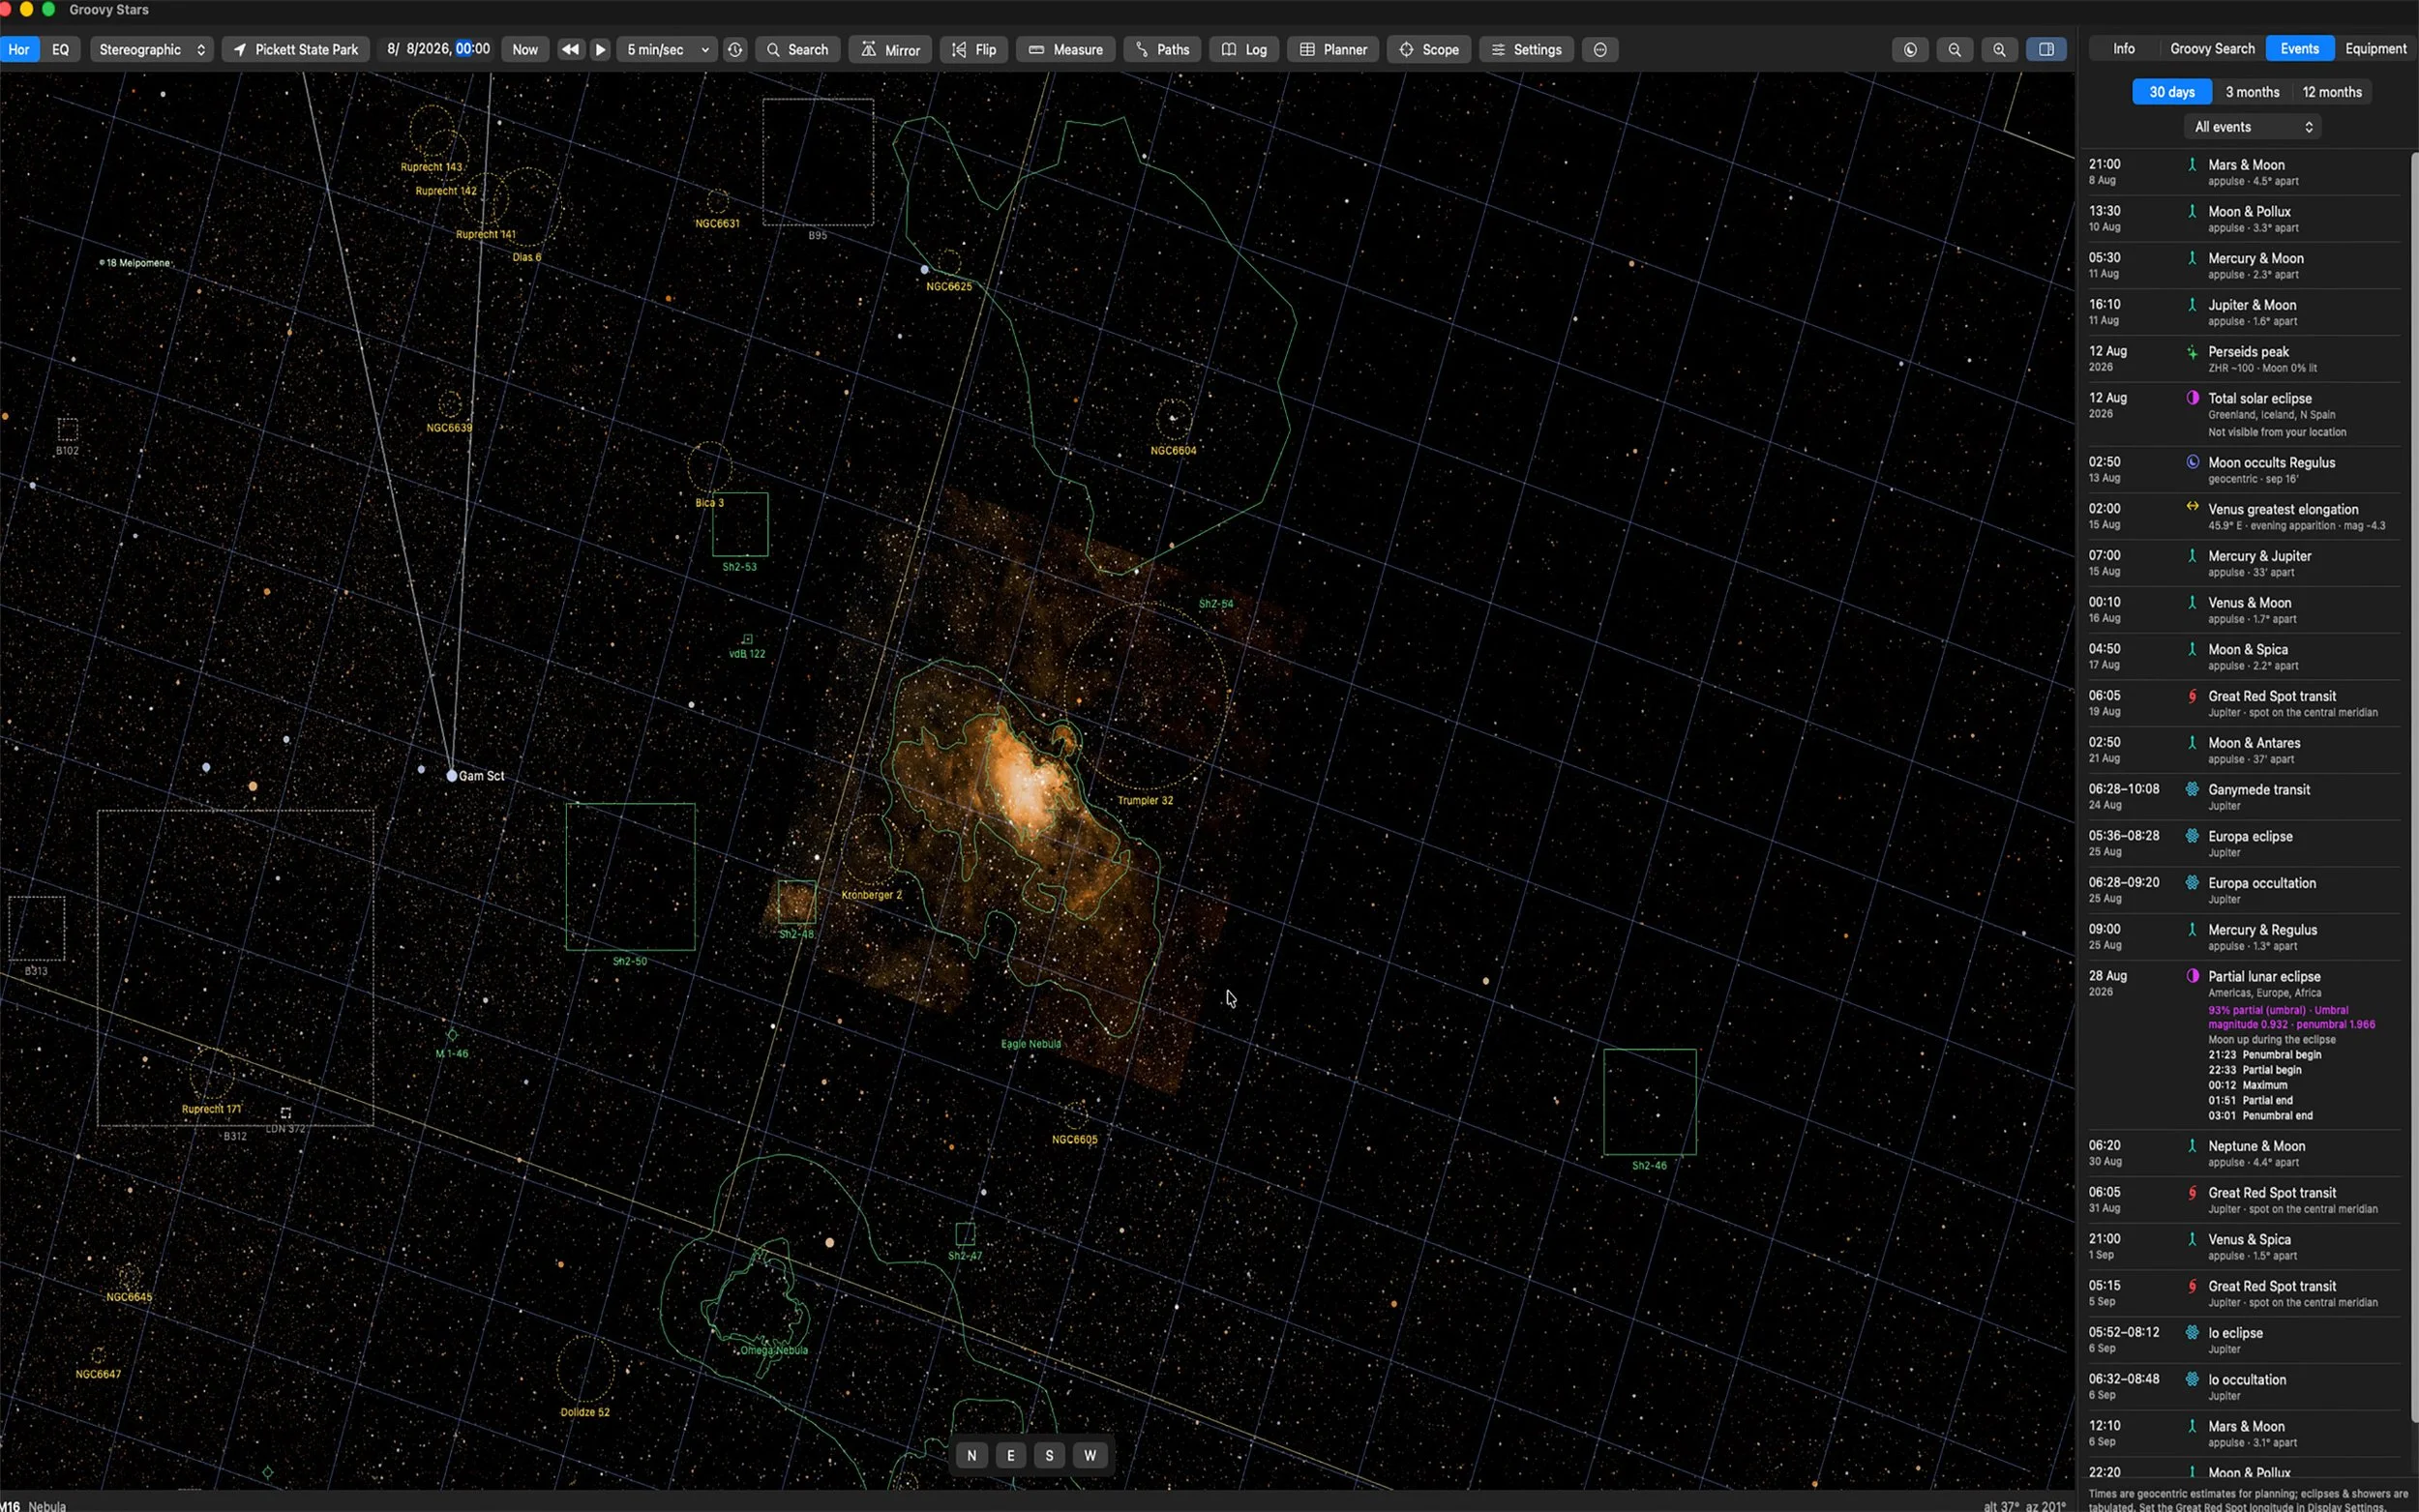Click the zoom in magnifier icon

(x=1999, y=49)
